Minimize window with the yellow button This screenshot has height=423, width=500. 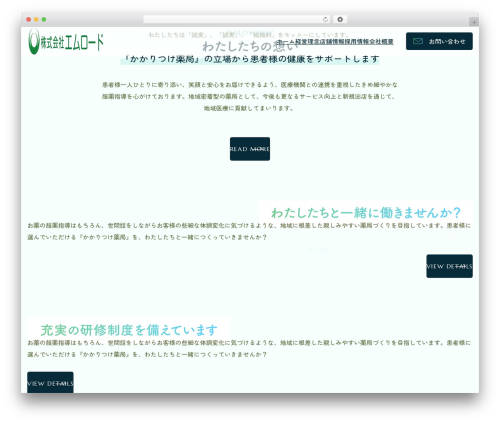pyautogui.click(x=36, y=20)
